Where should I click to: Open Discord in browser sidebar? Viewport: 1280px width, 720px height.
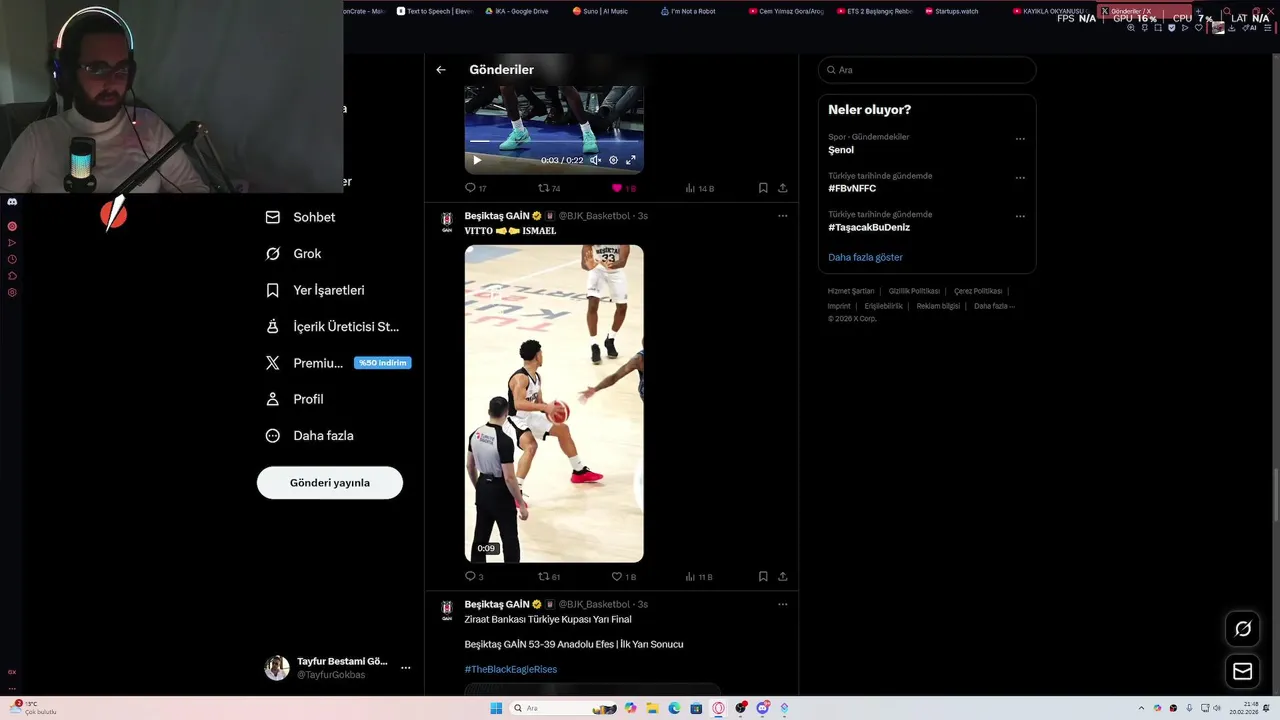click(12, 201)
